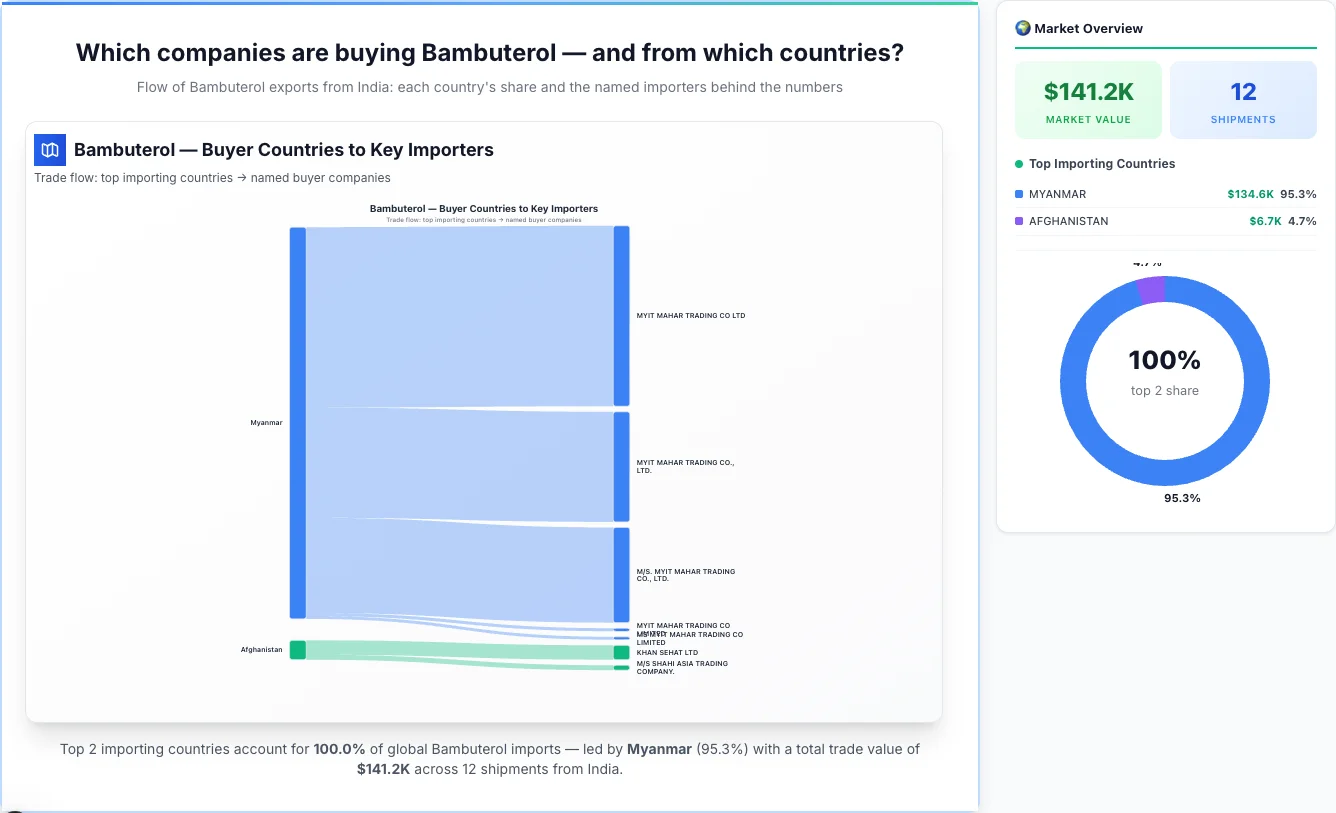Click the MYIT MAHAR TRADING CO LTD node

(622, 315)
